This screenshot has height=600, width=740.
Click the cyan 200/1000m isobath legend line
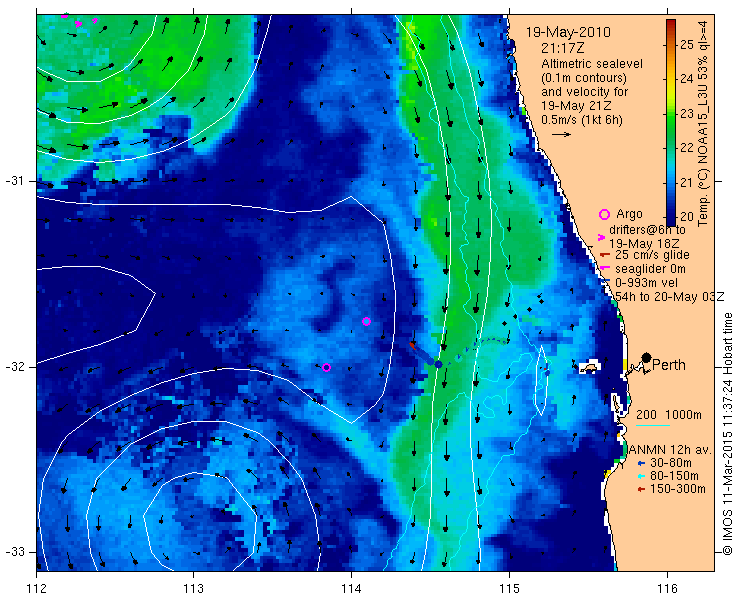click(x=653, y=426)
